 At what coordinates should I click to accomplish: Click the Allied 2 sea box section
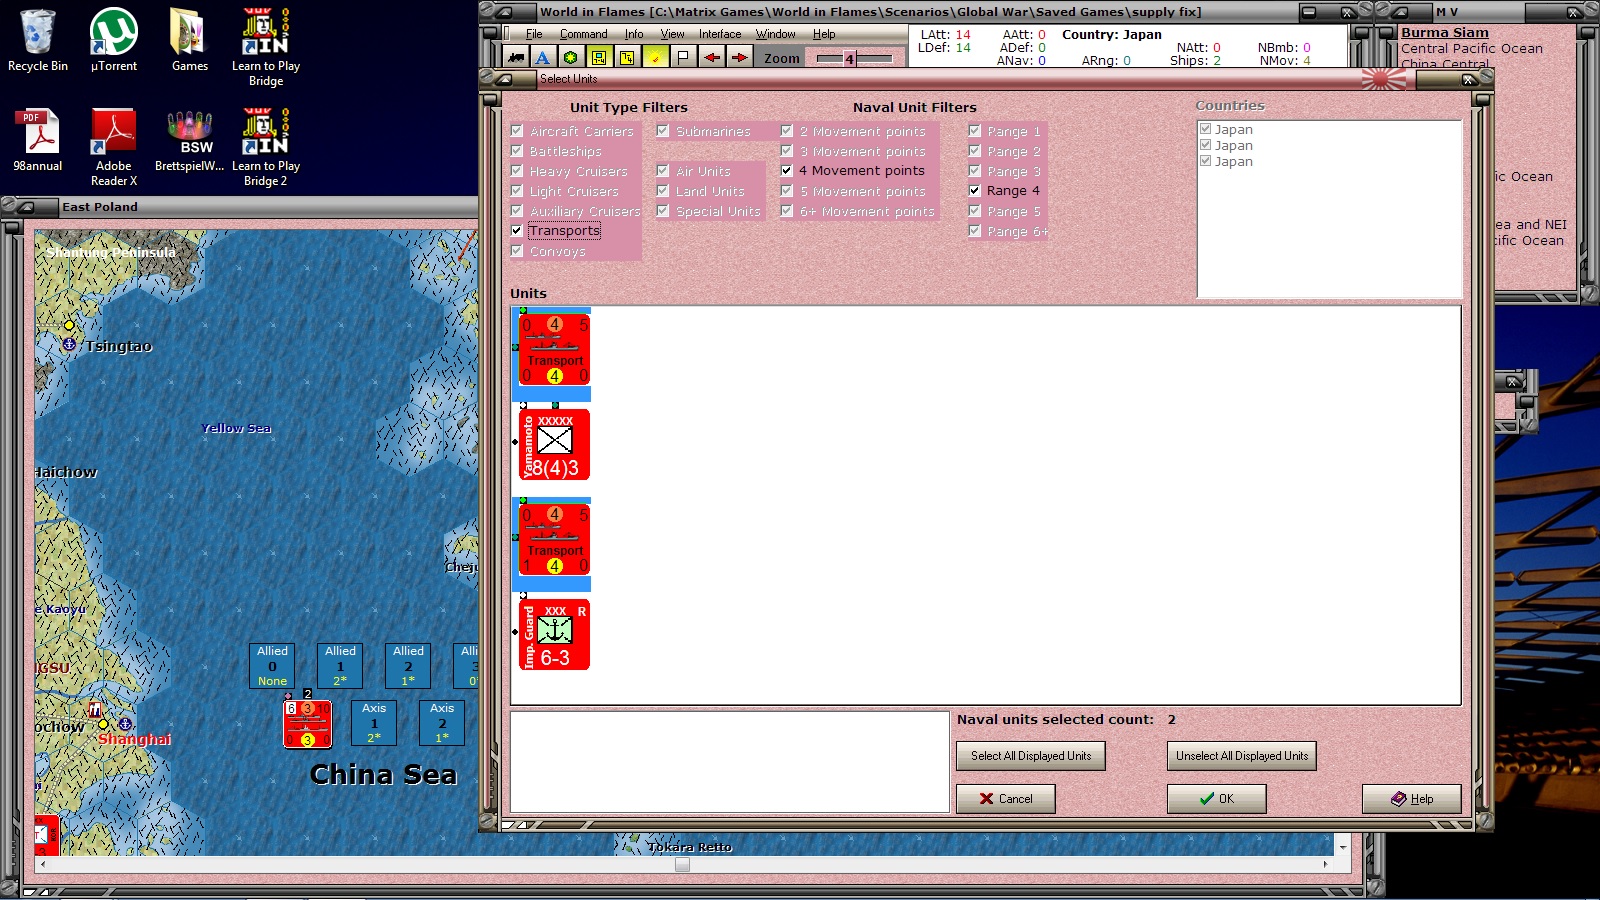tap(408, 666)
